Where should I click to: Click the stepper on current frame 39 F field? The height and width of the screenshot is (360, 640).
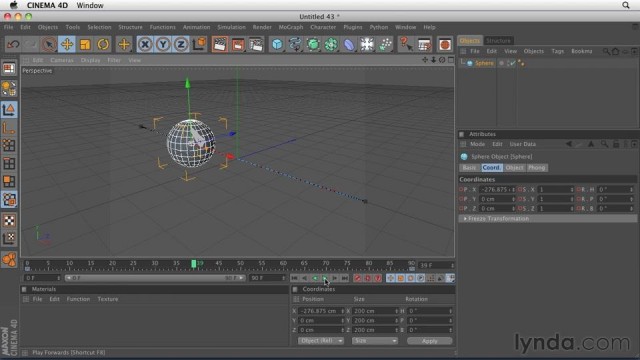(452, 265)
